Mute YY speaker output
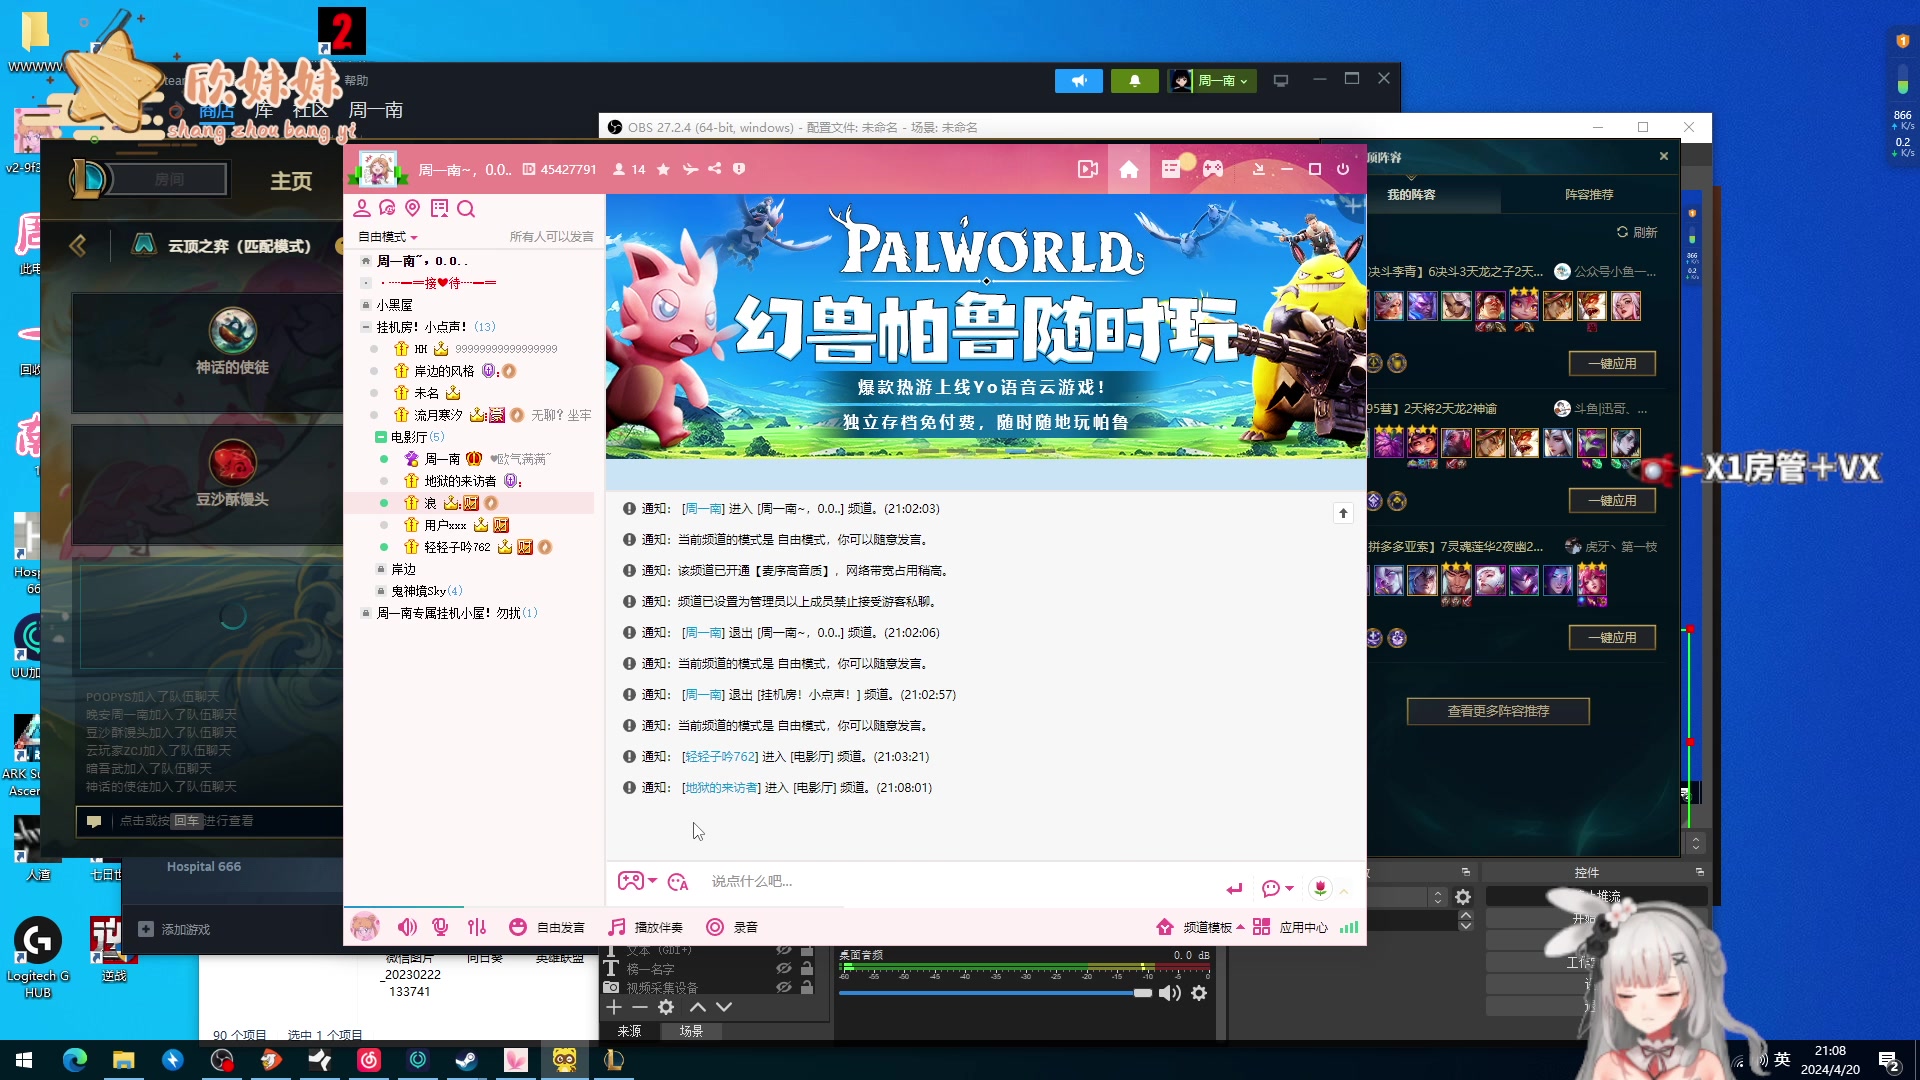The height and width of the screenshot is (1080, 1920). pos(407,927)
